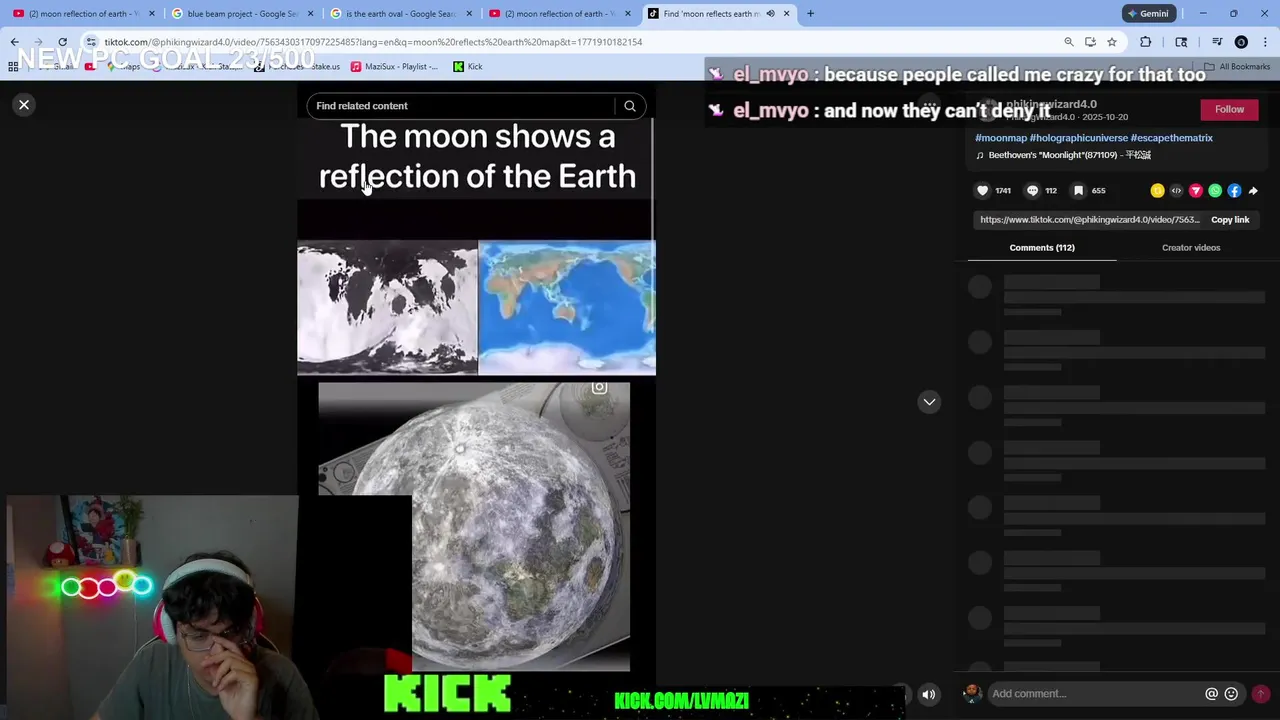Open comments via the speech bubble icon
This screenshot has height=720, width=1280.
point(1032,190)
